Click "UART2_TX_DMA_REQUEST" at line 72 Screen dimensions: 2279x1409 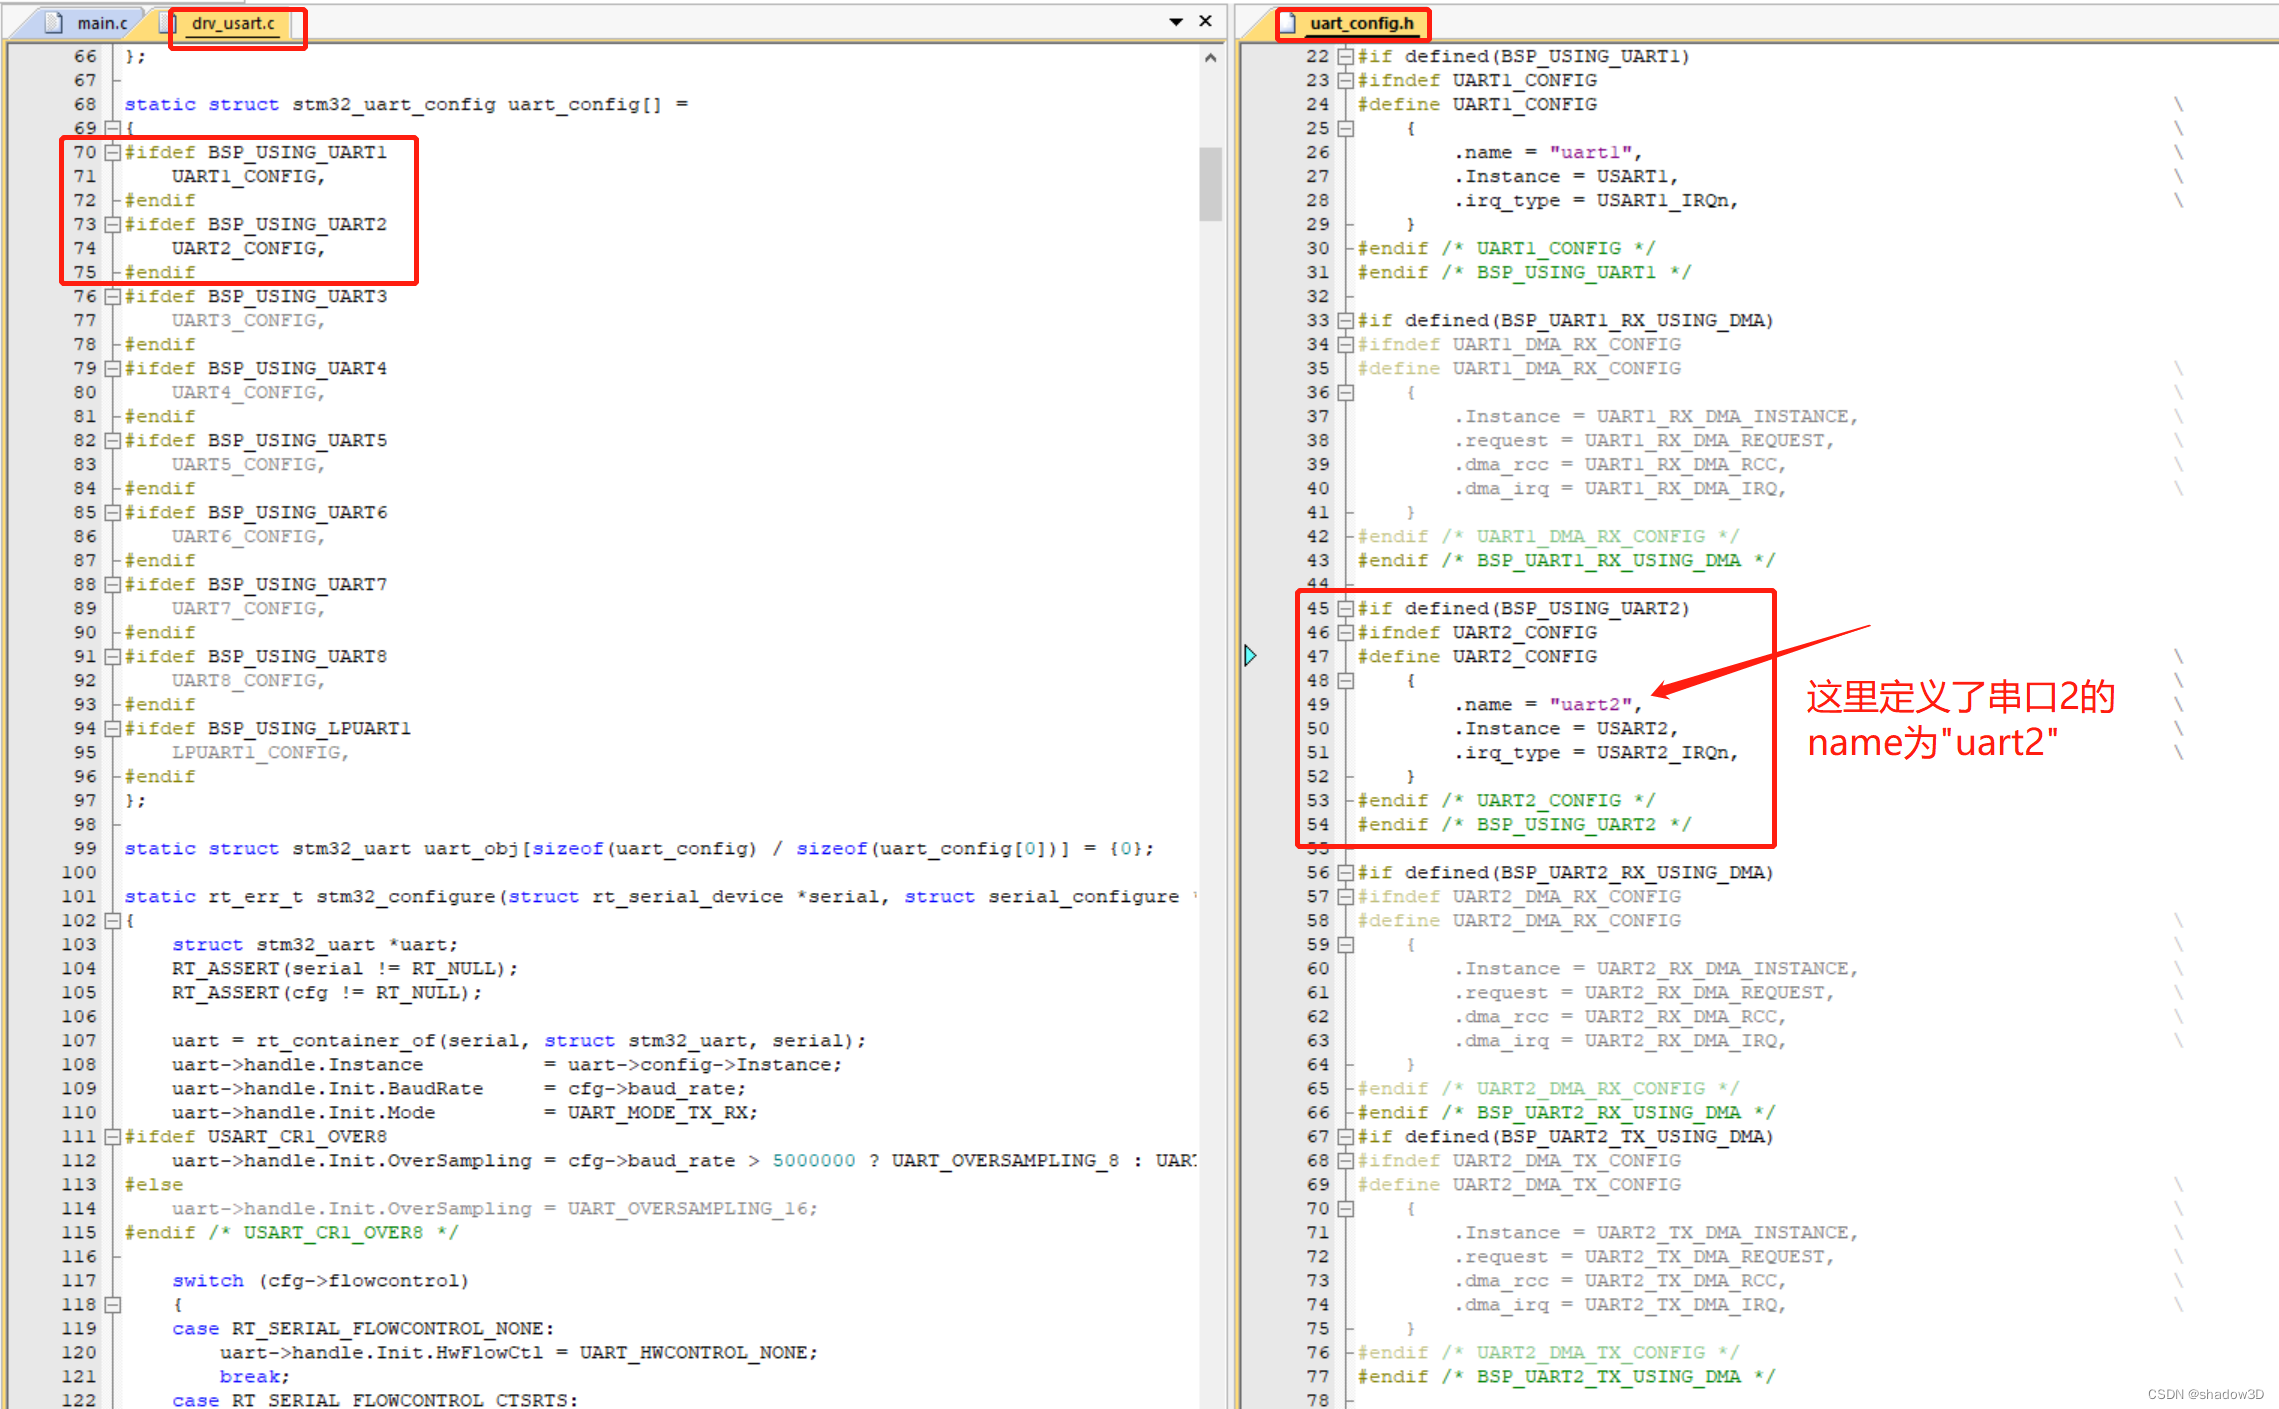(1704, 1256)
